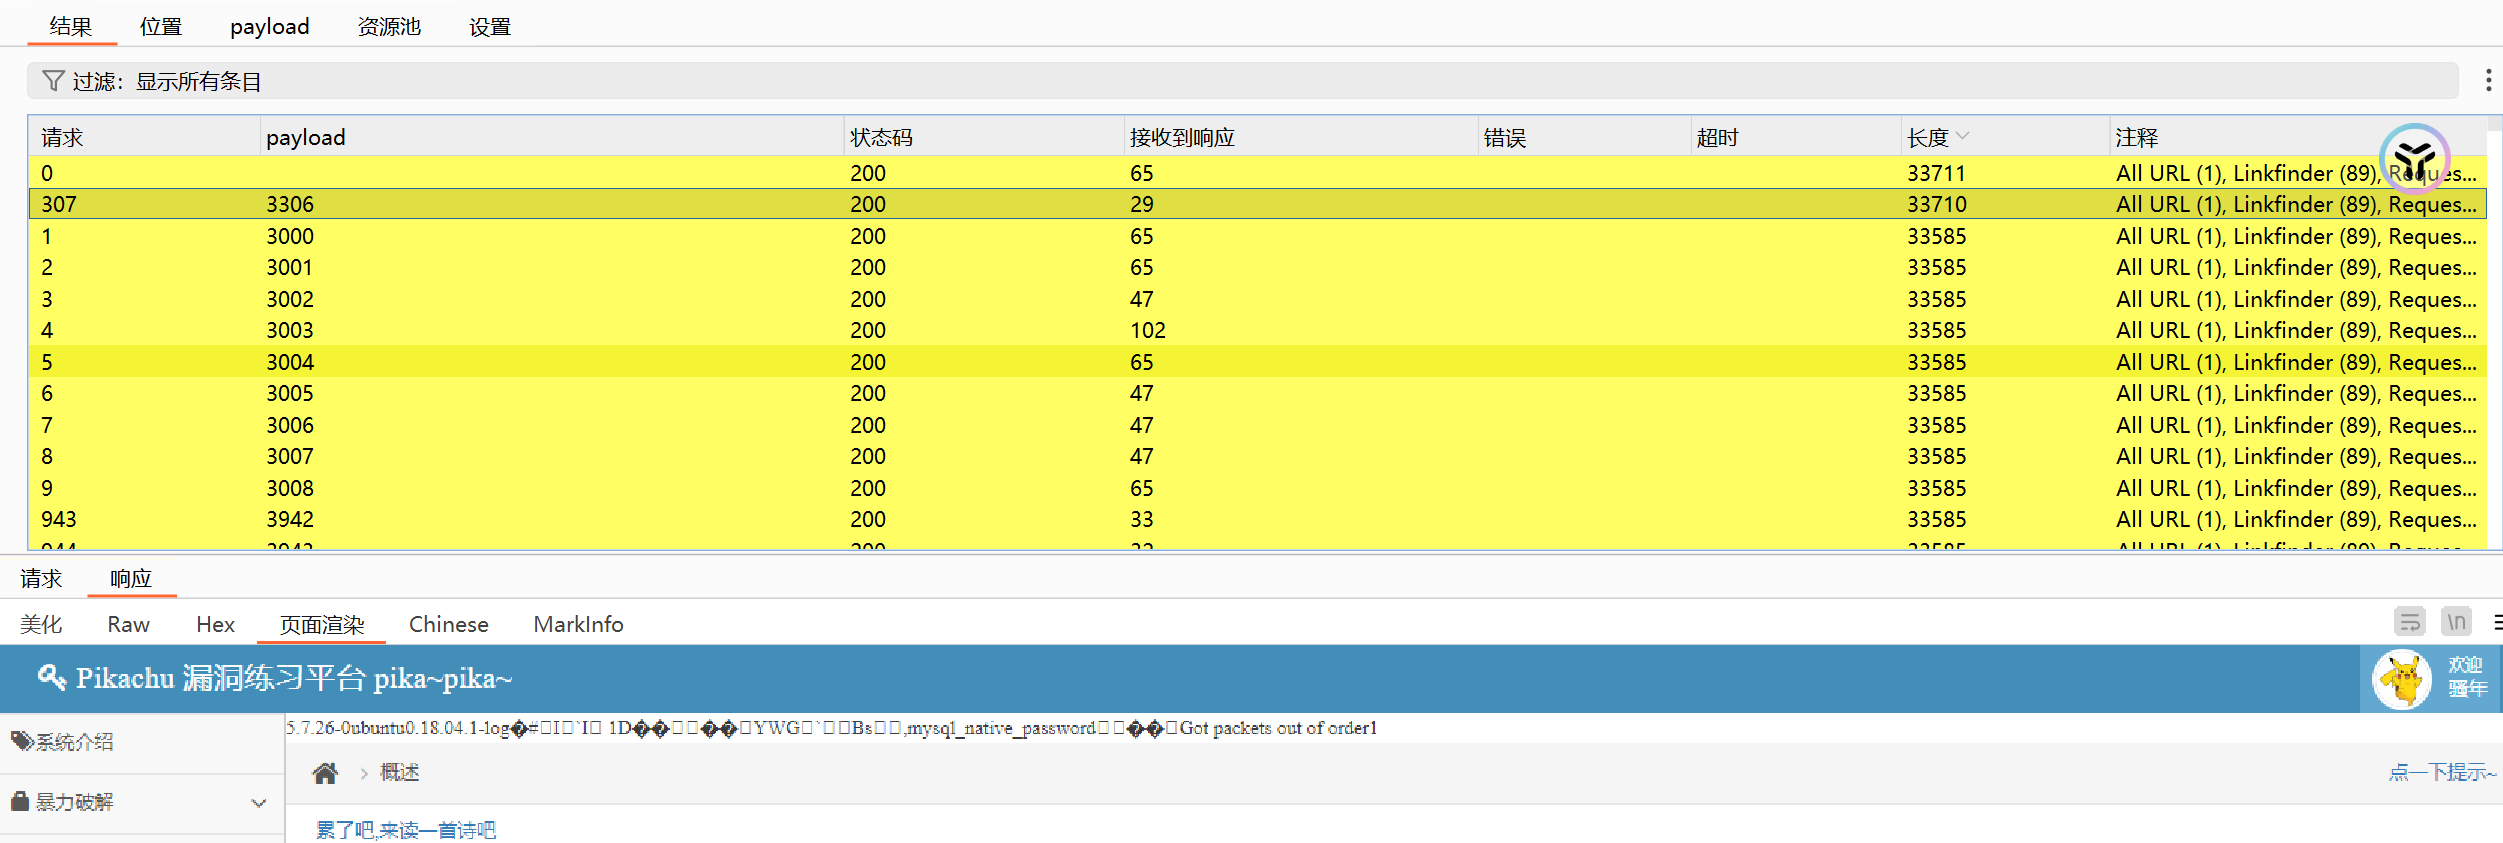Switch to the payload tab
The image size is (2503, 843).
click(x=269, y=27)
